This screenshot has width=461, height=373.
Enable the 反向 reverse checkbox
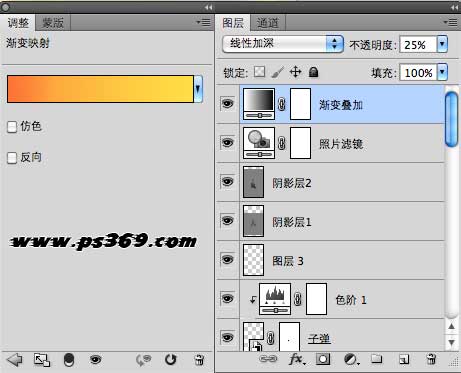click(12, 158)
